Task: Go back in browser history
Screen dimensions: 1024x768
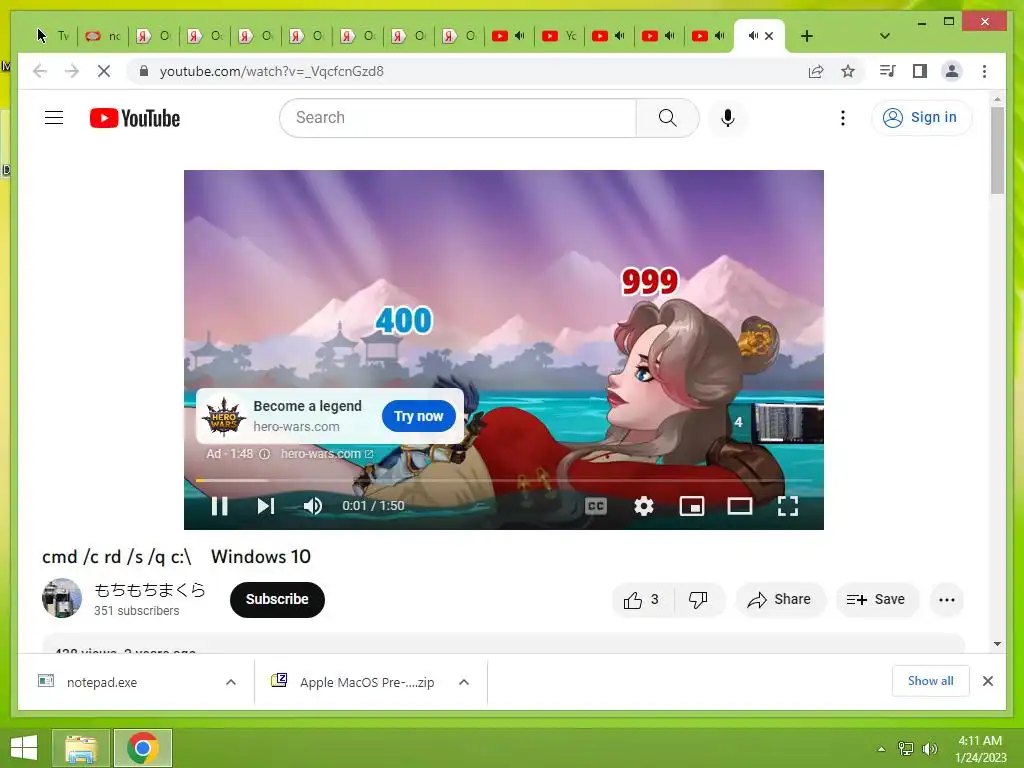Action: [40, 71]
